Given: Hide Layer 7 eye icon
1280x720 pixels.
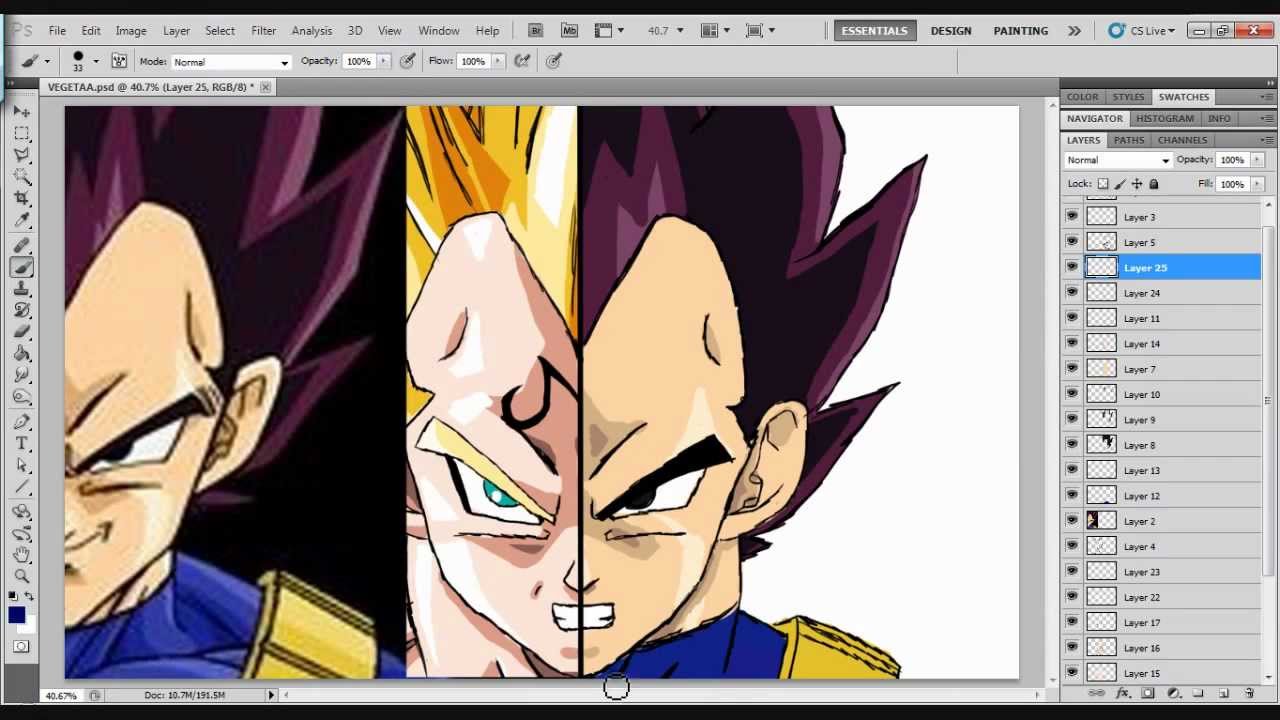Looking at the screenshot, I should click(x=1072, y=369).
